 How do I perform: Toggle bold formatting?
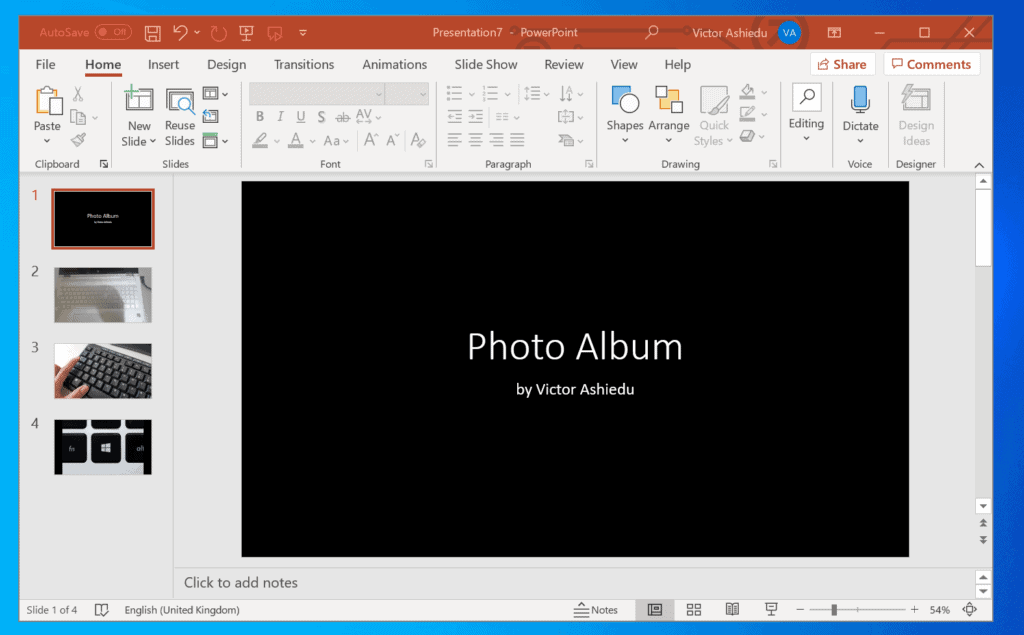[259, 116]
